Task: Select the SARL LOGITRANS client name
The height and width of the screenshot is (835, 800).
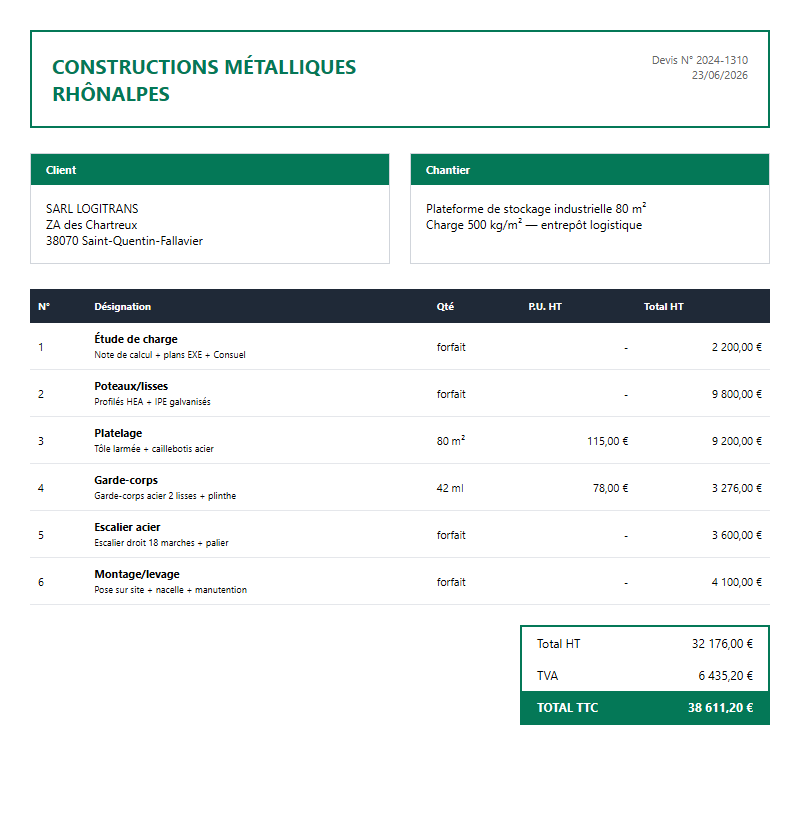Action: (92, 209)
